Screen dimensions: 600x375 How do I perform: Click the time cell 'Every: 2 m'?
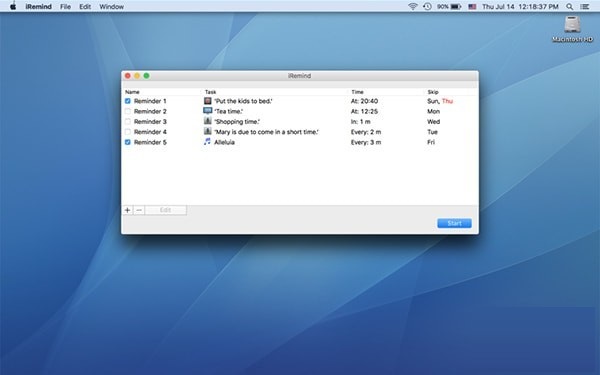[366, 132]
